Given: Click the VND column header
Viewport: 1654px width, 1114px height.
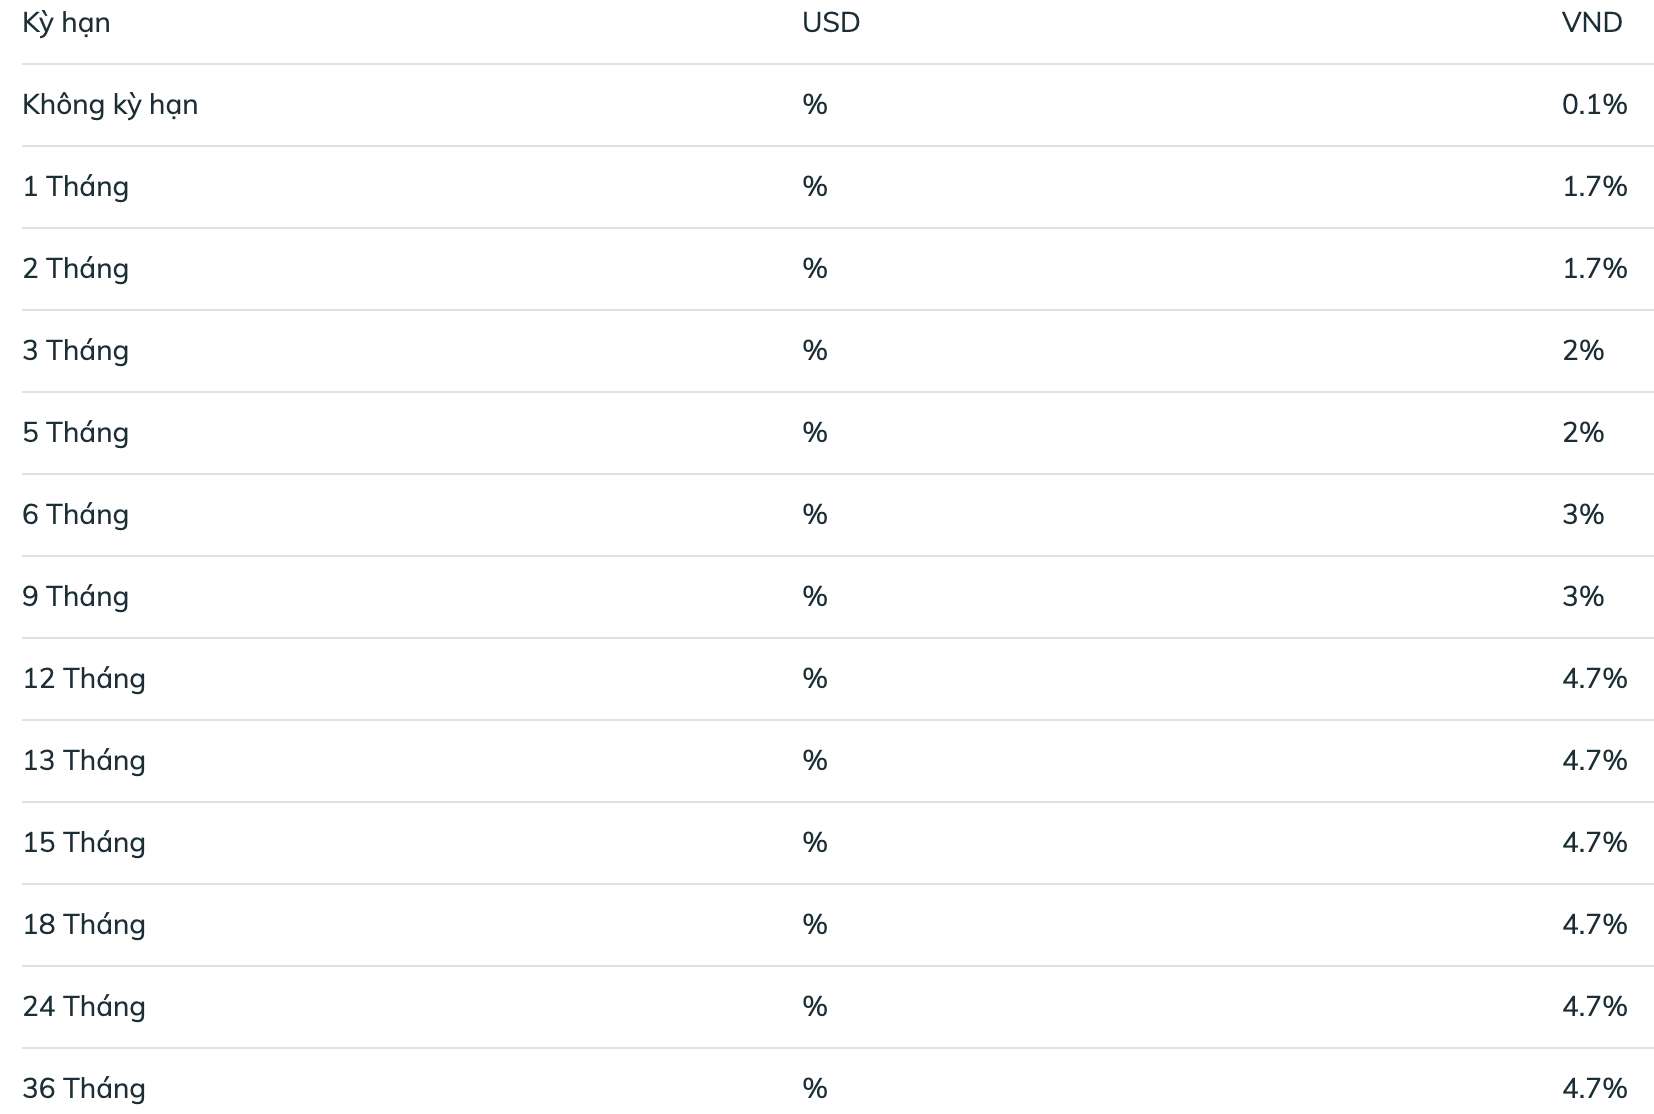Looking at the screenshot, I should tap(1592, 23).
